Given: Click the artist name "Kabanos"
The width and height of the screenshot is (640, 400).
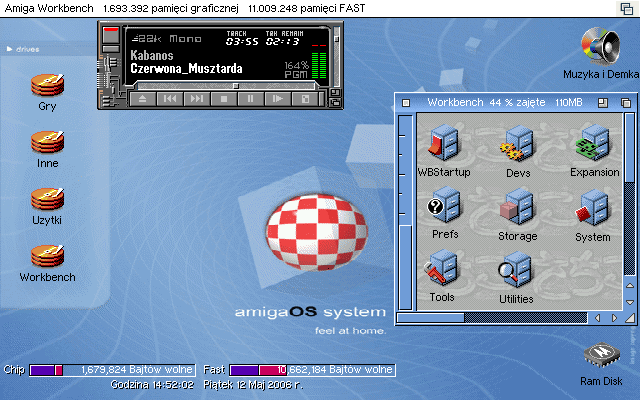Looking at the screenshot, I should pos(152,56).
